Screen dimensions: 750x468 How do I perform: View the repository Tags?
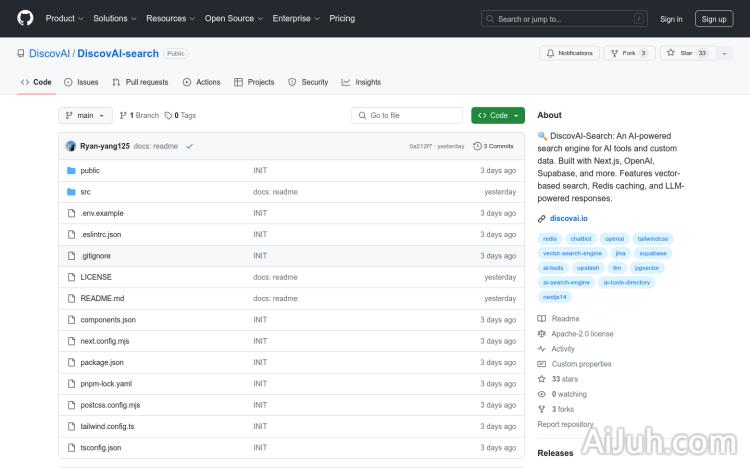point(180,115)
